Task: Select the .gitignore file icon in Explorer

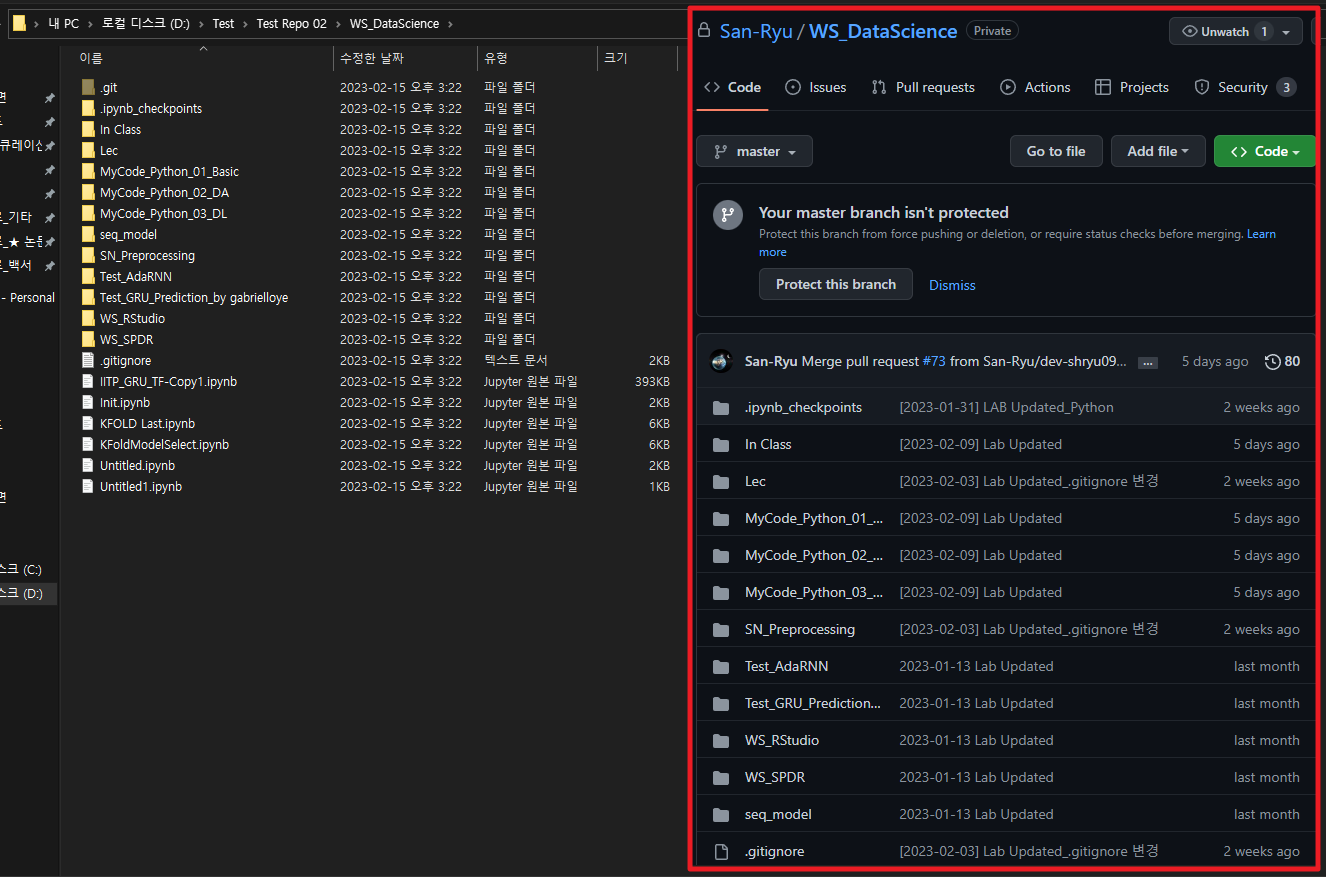Action: [88, 360]
